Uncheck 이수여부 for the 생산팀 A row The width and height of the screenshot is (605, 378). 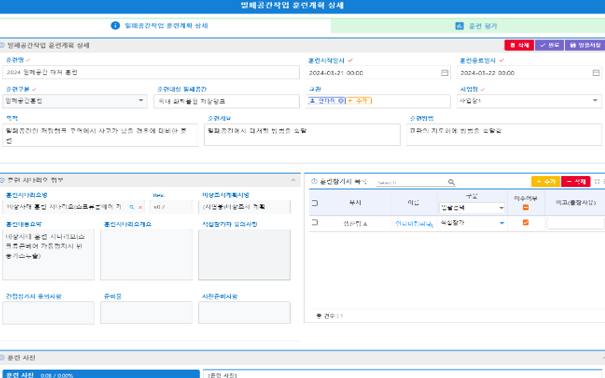click(526, 223)
